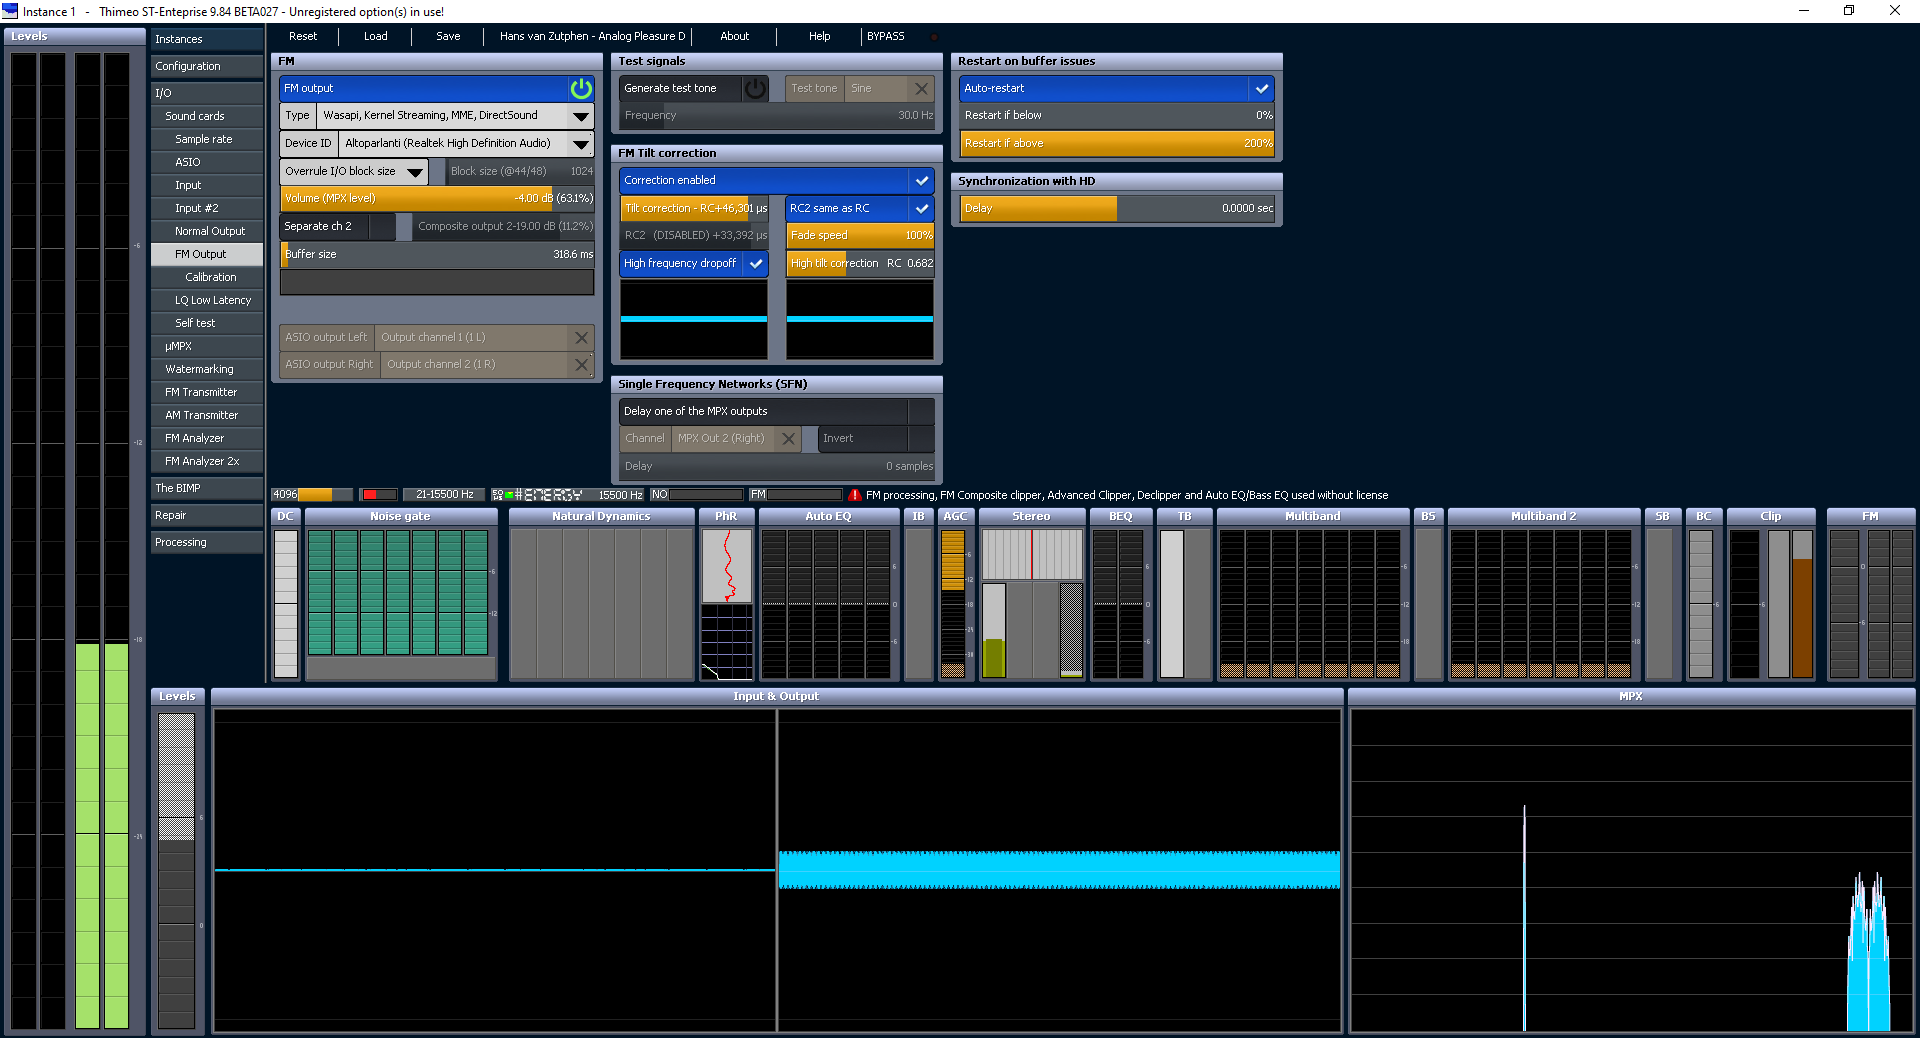
Task: Open the Processing sidebar button
Action: (207, 542)
